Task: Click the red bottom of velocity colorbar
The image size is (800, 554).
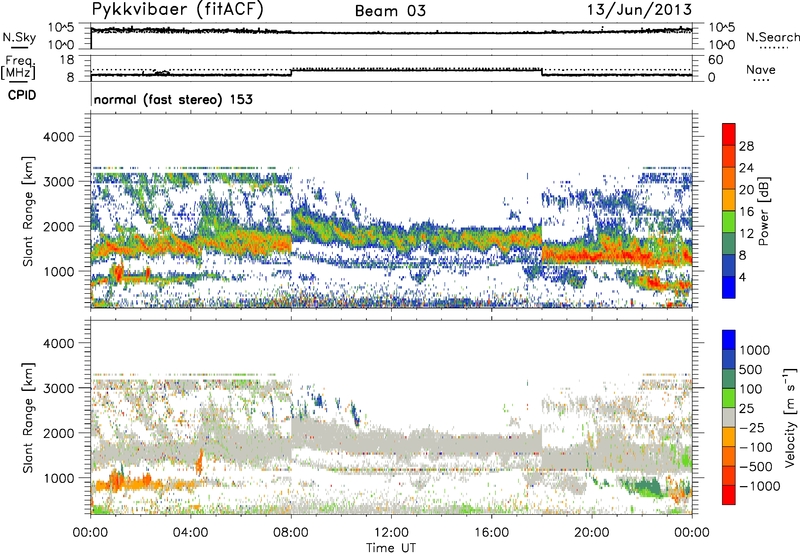Action: tap(729, 494)
